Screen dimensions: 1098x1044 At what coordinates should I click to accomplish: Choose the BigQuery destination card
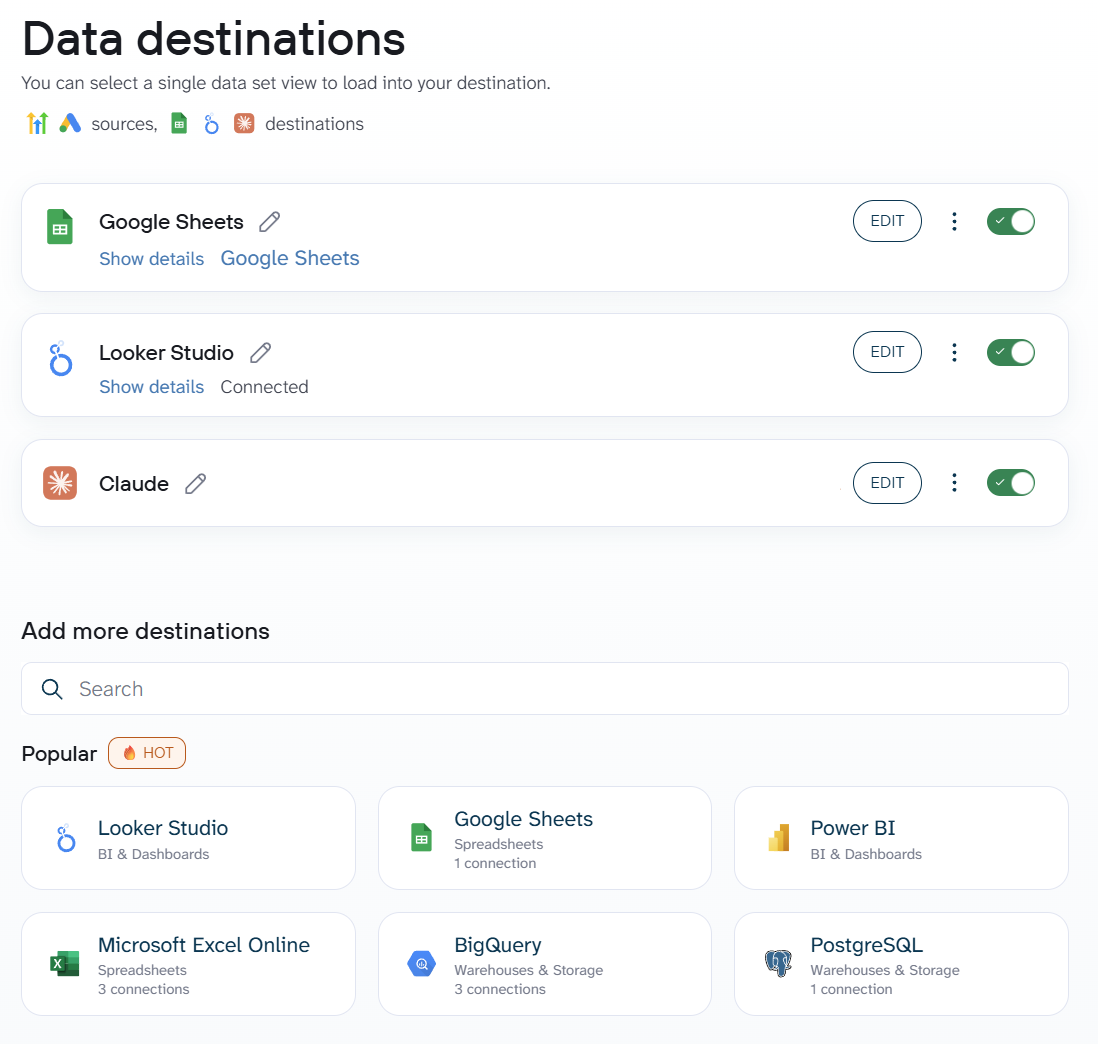(545, 964)
